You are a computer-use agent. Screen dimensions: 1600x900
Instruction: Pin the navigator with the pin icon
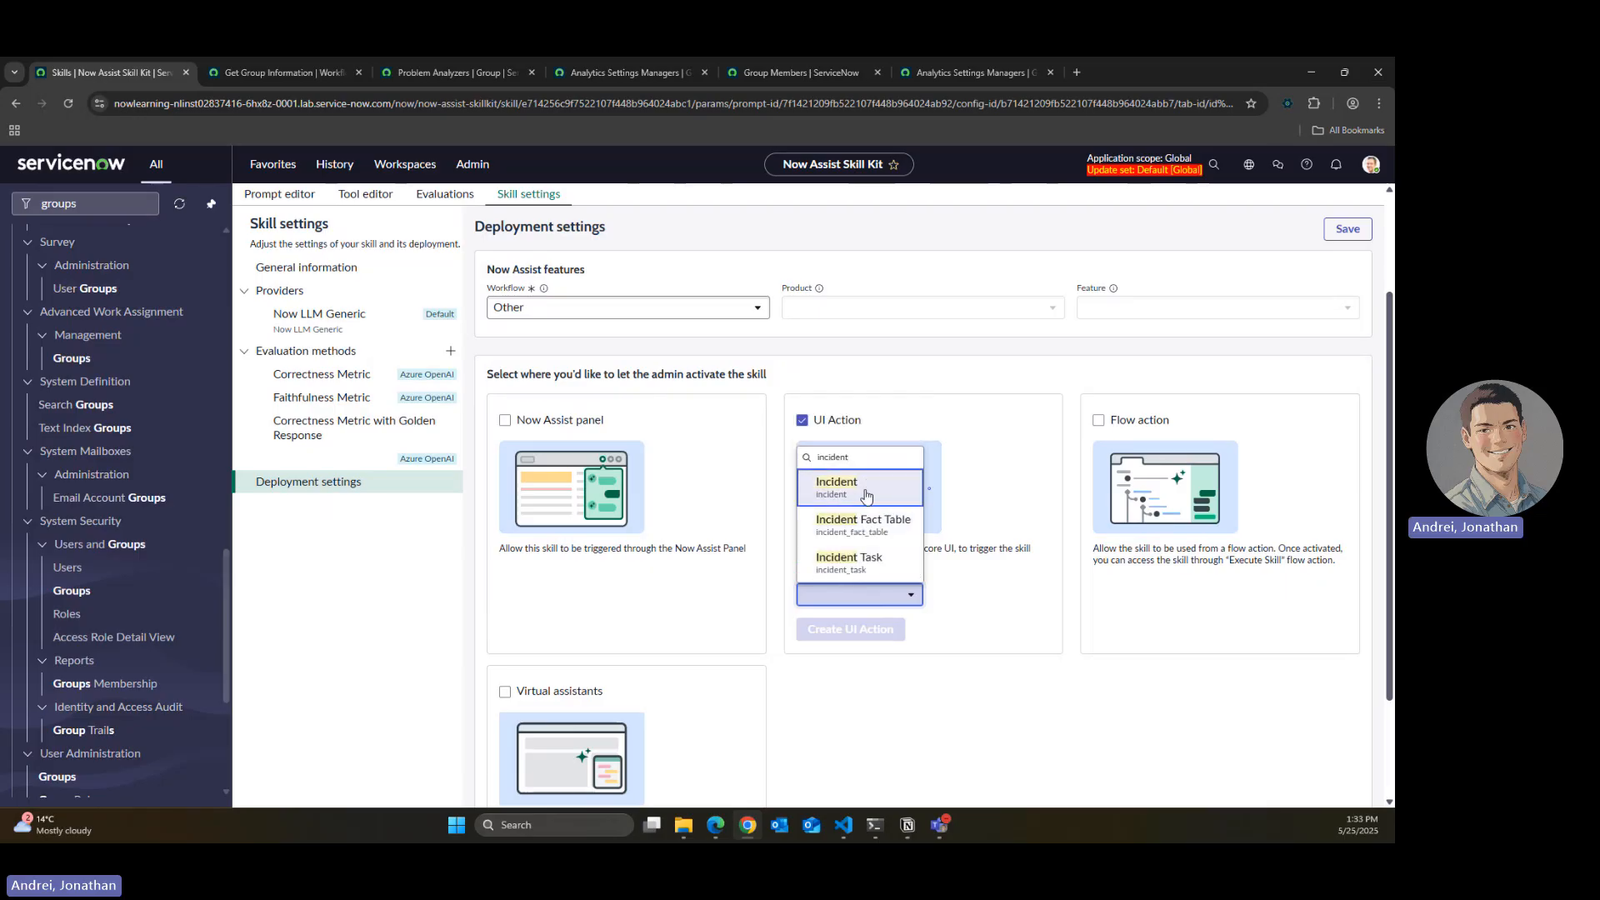click(x=211, y=204)
